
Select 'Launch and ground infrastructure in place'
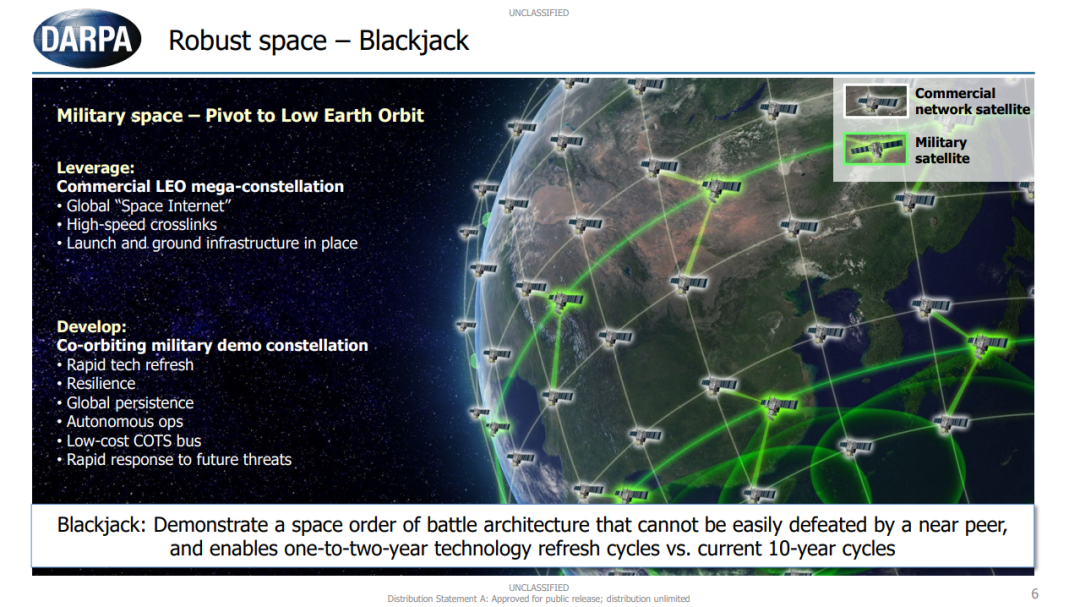(211, 243)
